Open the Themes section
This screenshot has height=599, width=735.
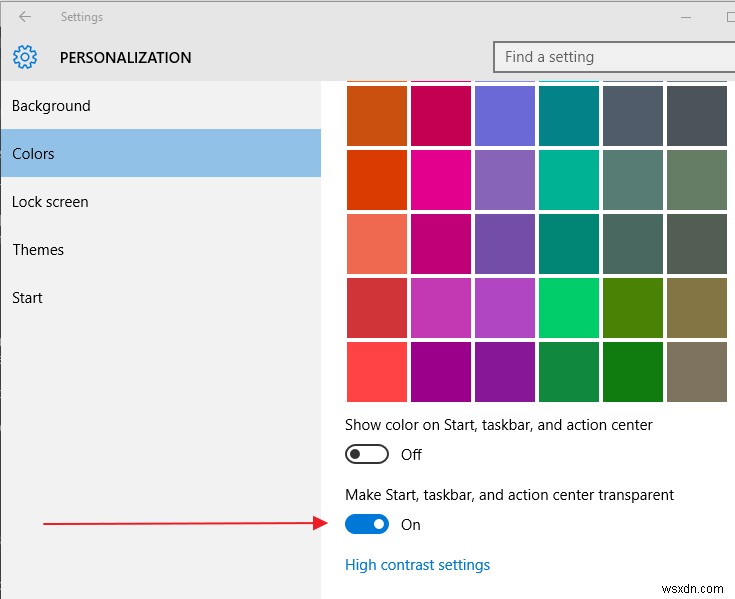(161, 249)
